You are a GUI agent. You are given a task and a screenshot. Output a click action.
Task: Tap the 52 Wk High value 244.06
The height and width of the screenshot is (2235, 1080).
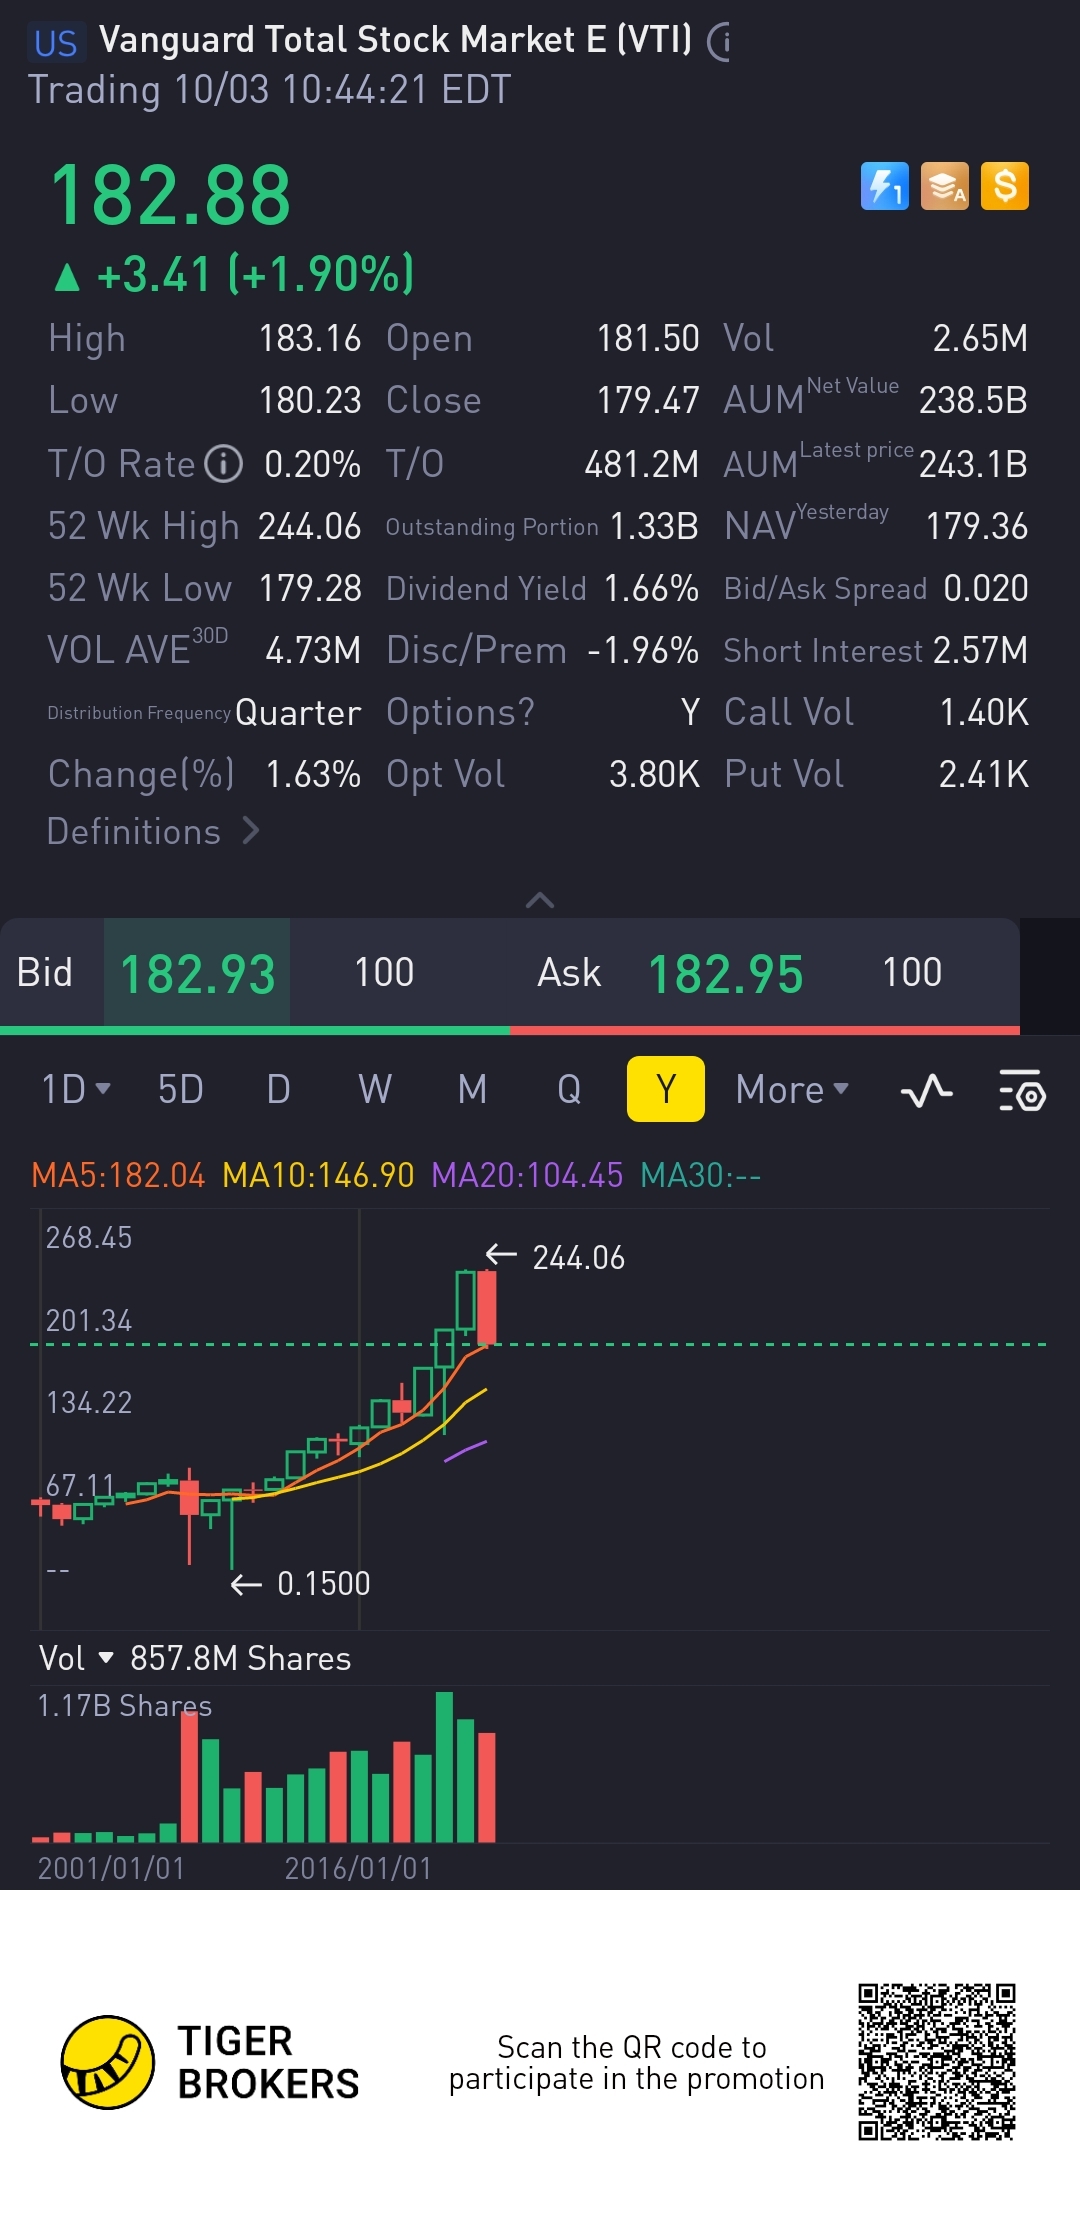click(x=309, y=526)
